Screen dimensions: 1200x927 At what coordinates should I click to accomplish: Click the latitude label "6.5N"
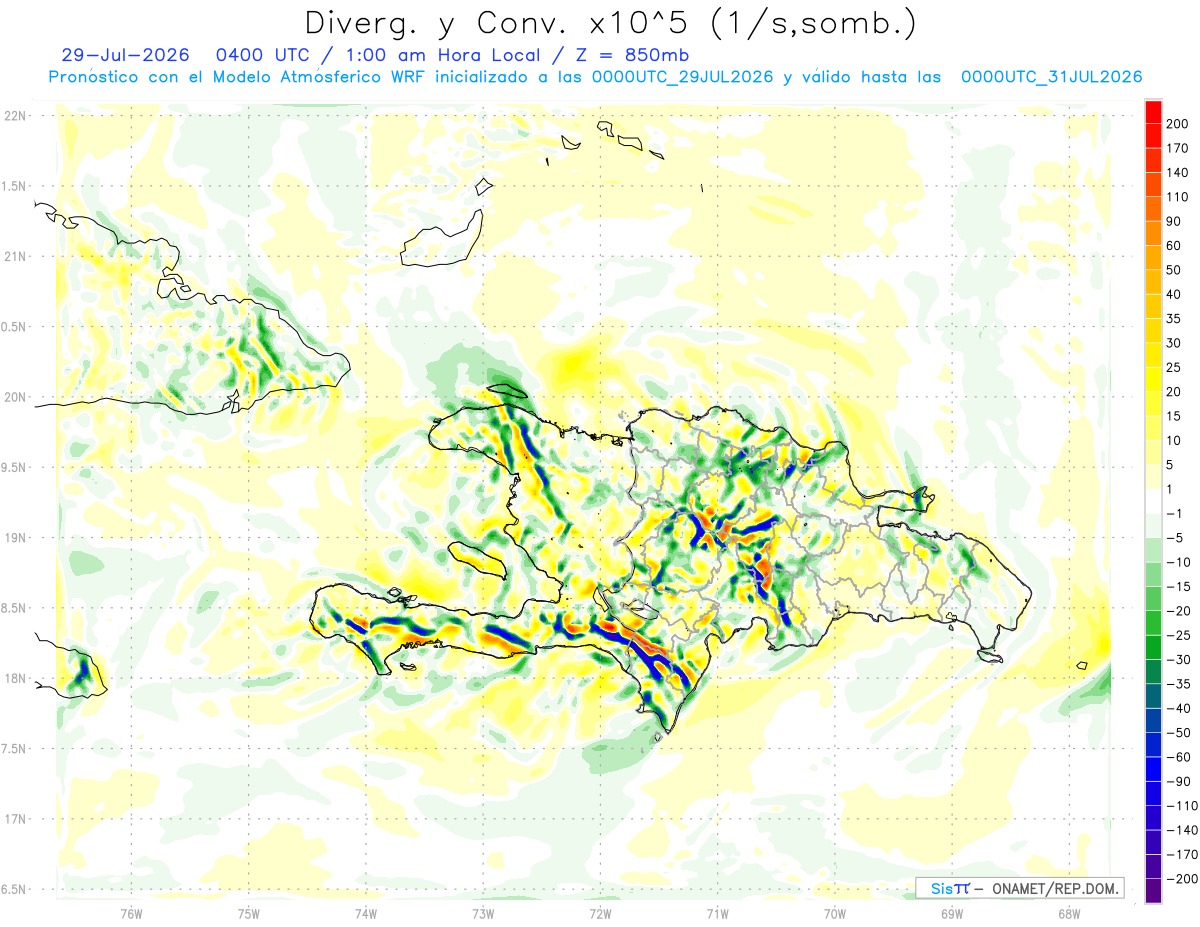point(15,889)
